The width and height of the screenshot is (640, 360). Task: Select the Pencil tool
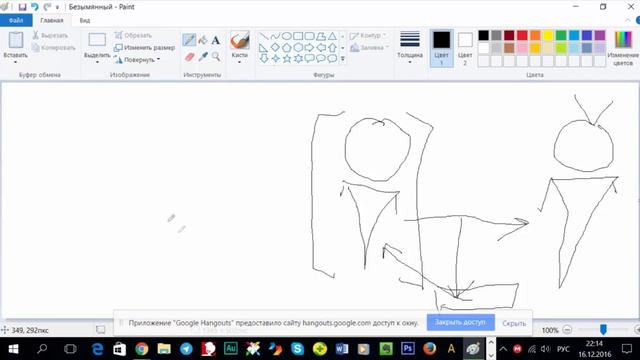click(x=189, y=40)
